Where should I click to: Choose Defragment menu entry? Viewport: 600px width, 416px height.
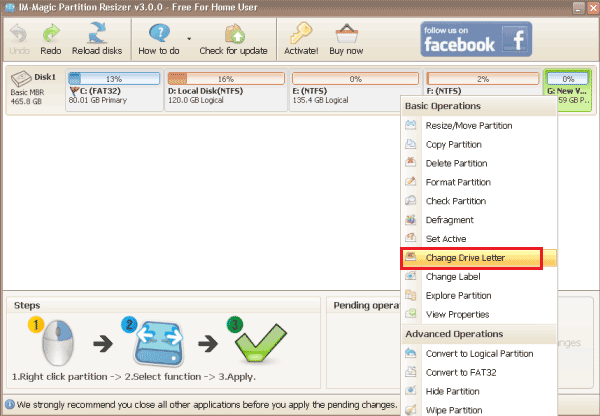point(479,220)
